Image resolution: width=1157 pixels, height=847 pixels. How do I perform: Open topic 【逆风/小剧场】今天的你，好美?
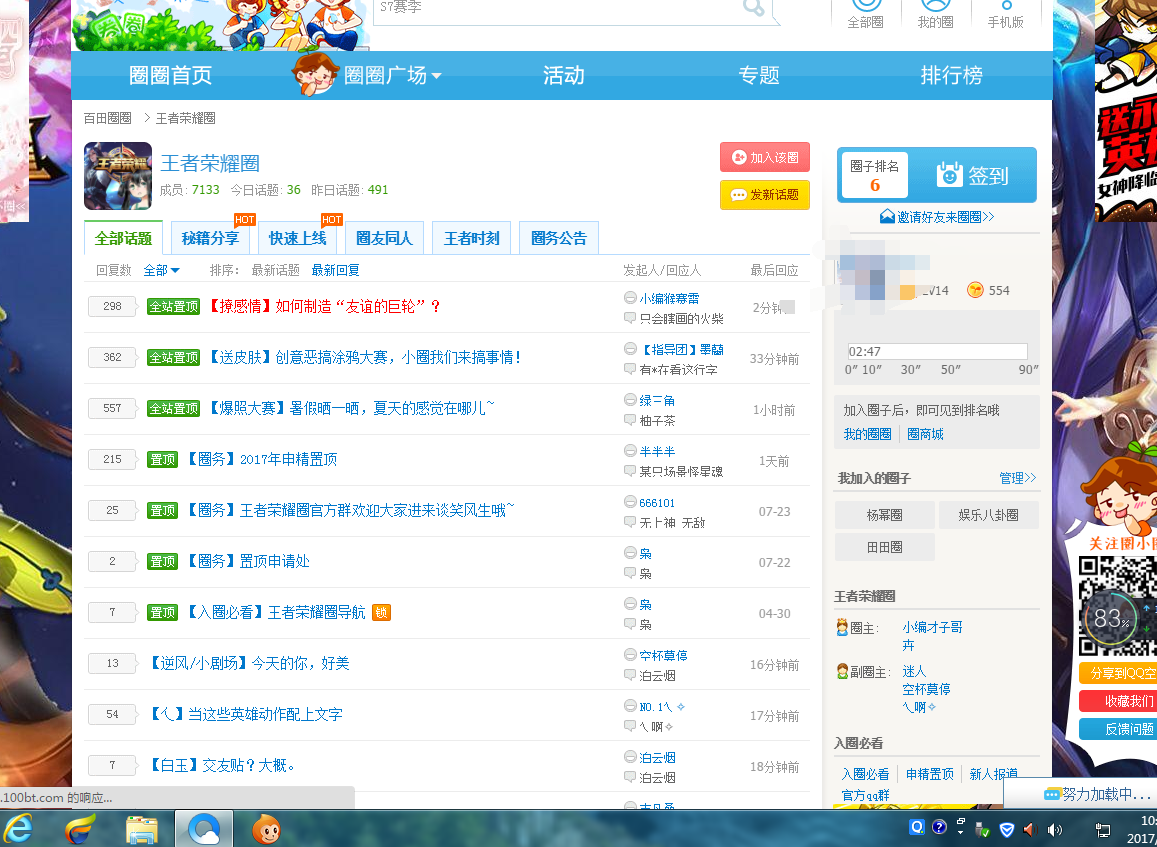(249, 663)
